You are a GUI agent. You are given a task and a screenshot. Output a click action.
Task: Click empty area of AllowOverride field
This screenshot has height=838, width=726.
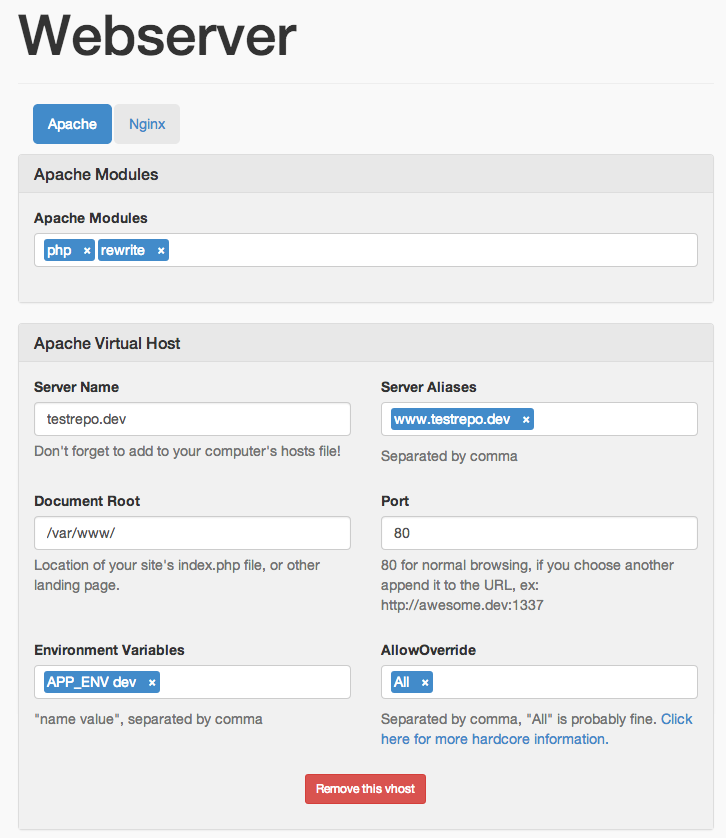565,682
